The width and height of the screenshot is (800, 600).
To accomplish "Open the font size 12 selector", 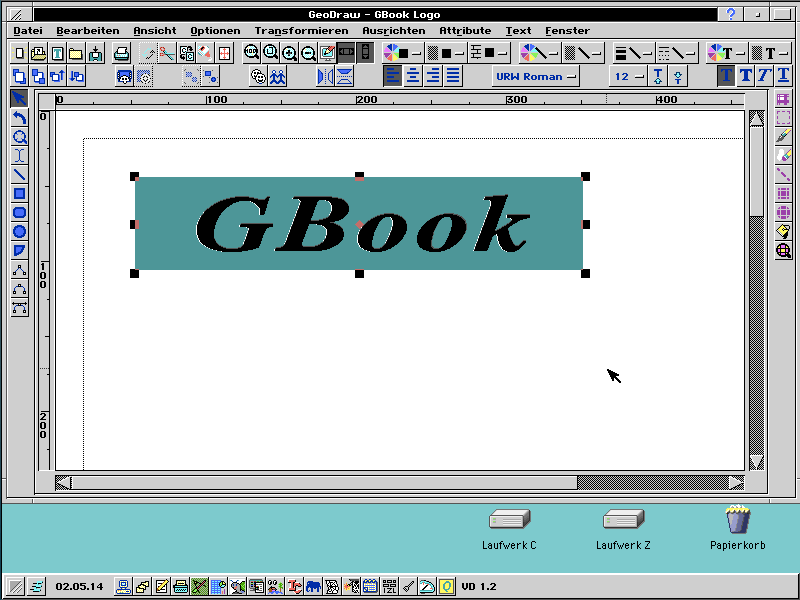I will (628, 75).
